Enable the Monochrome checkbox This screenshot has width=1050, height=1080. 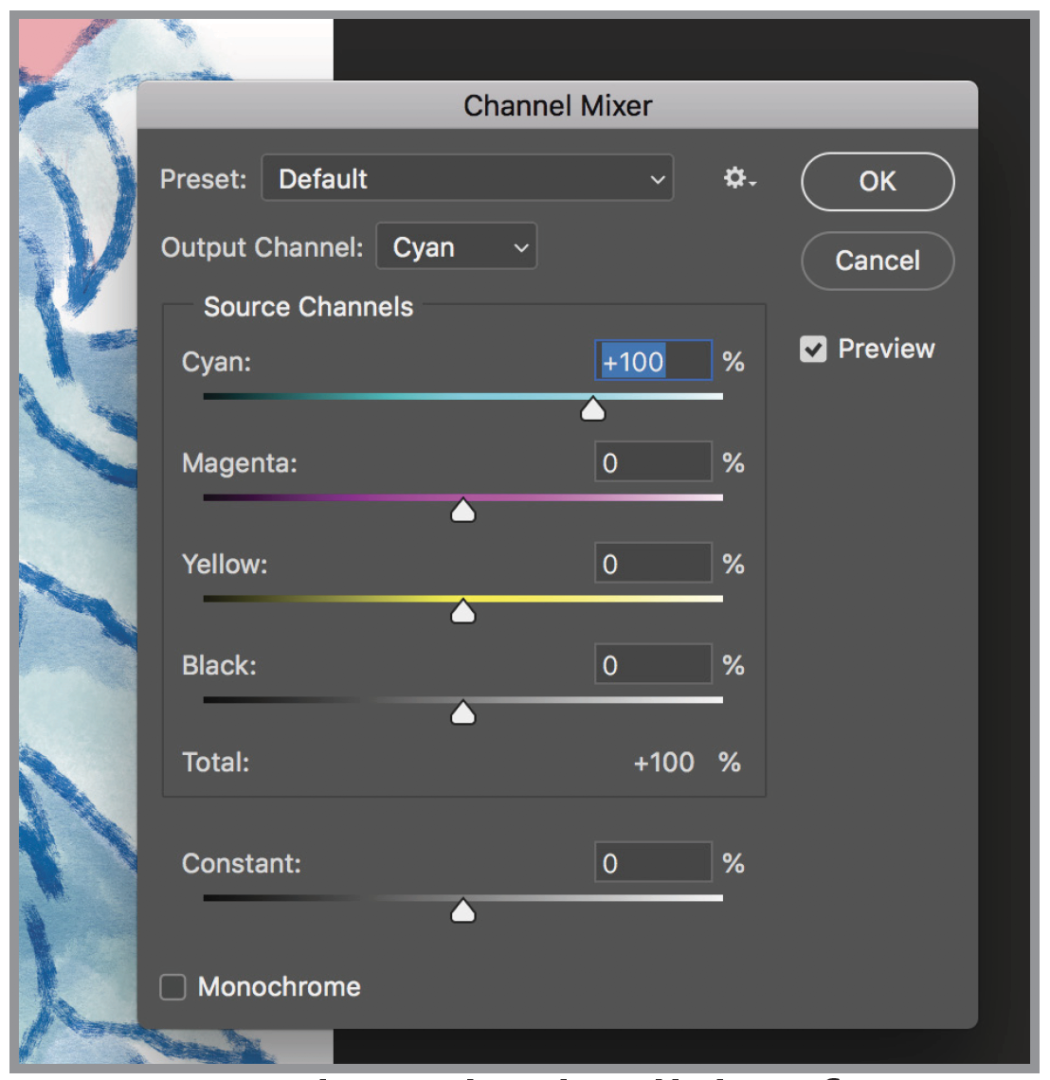[x=173, y=988]
